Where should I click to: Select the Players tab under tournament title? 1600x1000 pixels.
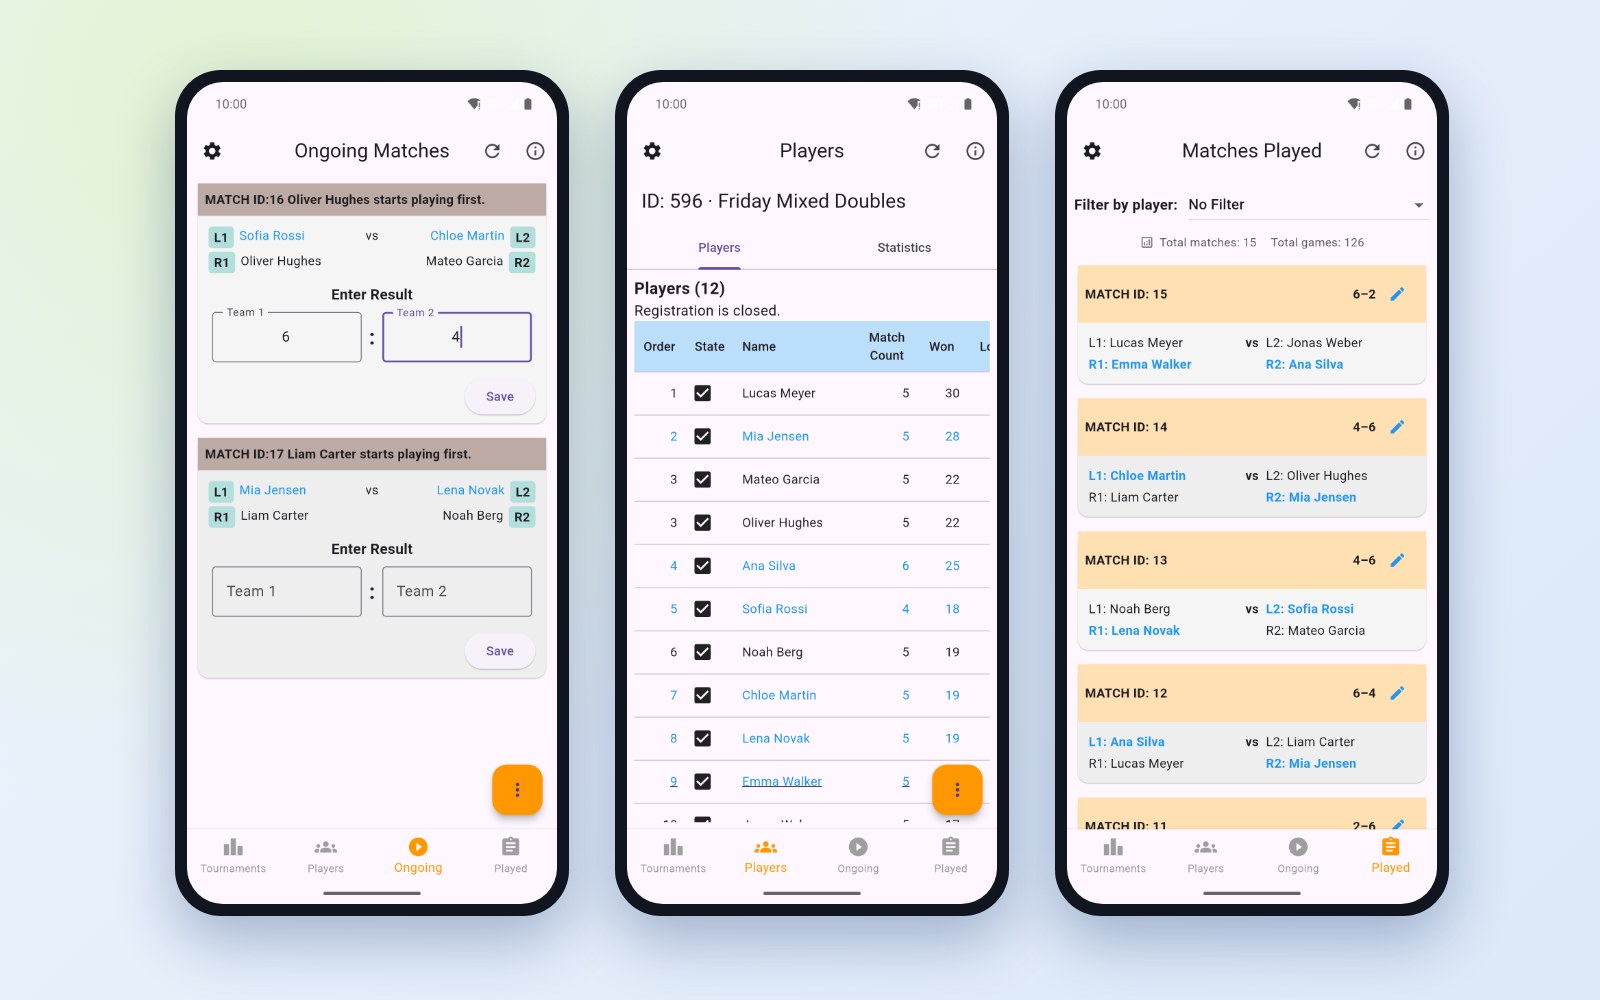[719, 248]
